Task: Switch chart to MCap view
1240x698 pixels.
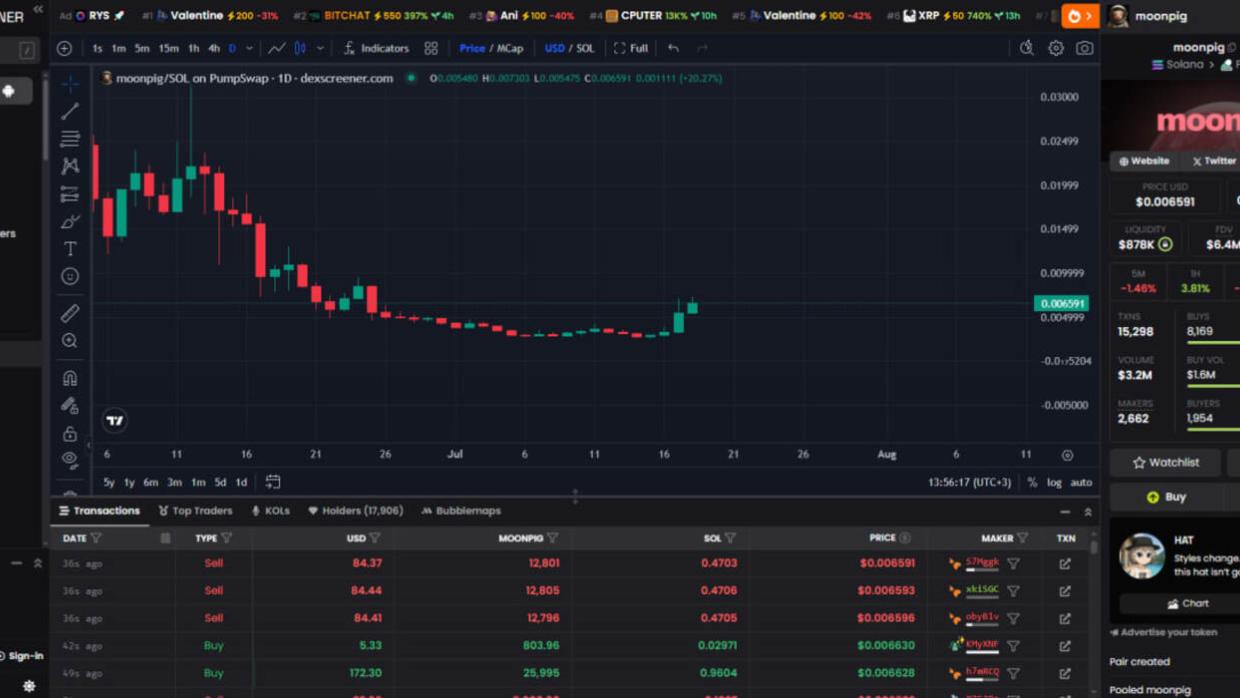Action: 509,48
